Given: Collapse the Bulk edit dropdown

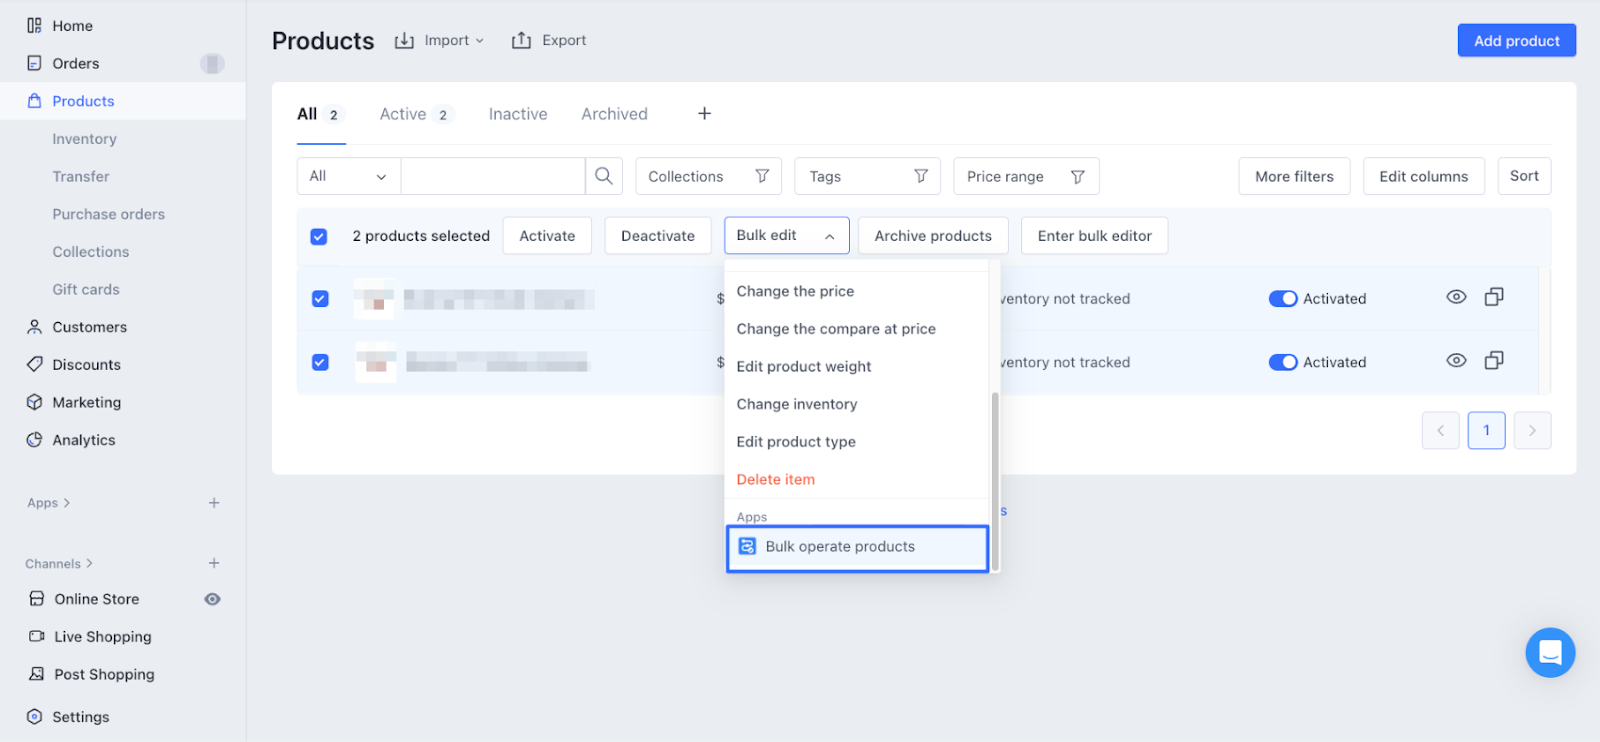Looking at the screenshot, I should click(786, 236).
